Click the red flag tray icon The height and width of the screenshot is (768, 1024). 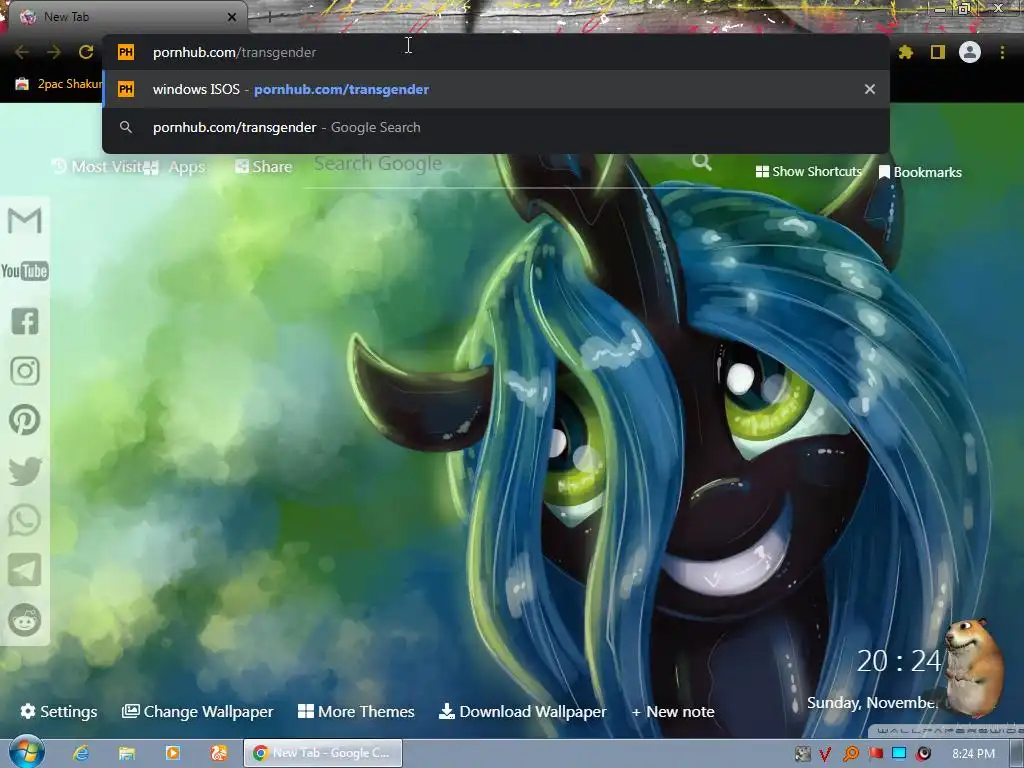click(x=876, y=754)
